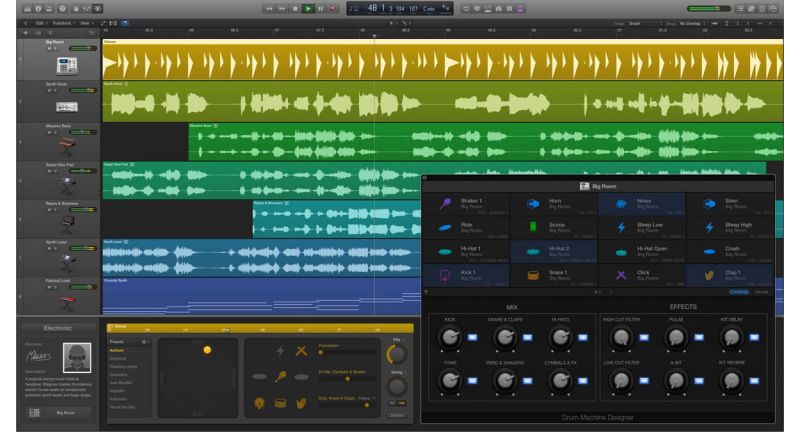800x432 pixels.
Task: Toggle hand clap icon in Drummer editor
Action: click(x=302, y=403)
